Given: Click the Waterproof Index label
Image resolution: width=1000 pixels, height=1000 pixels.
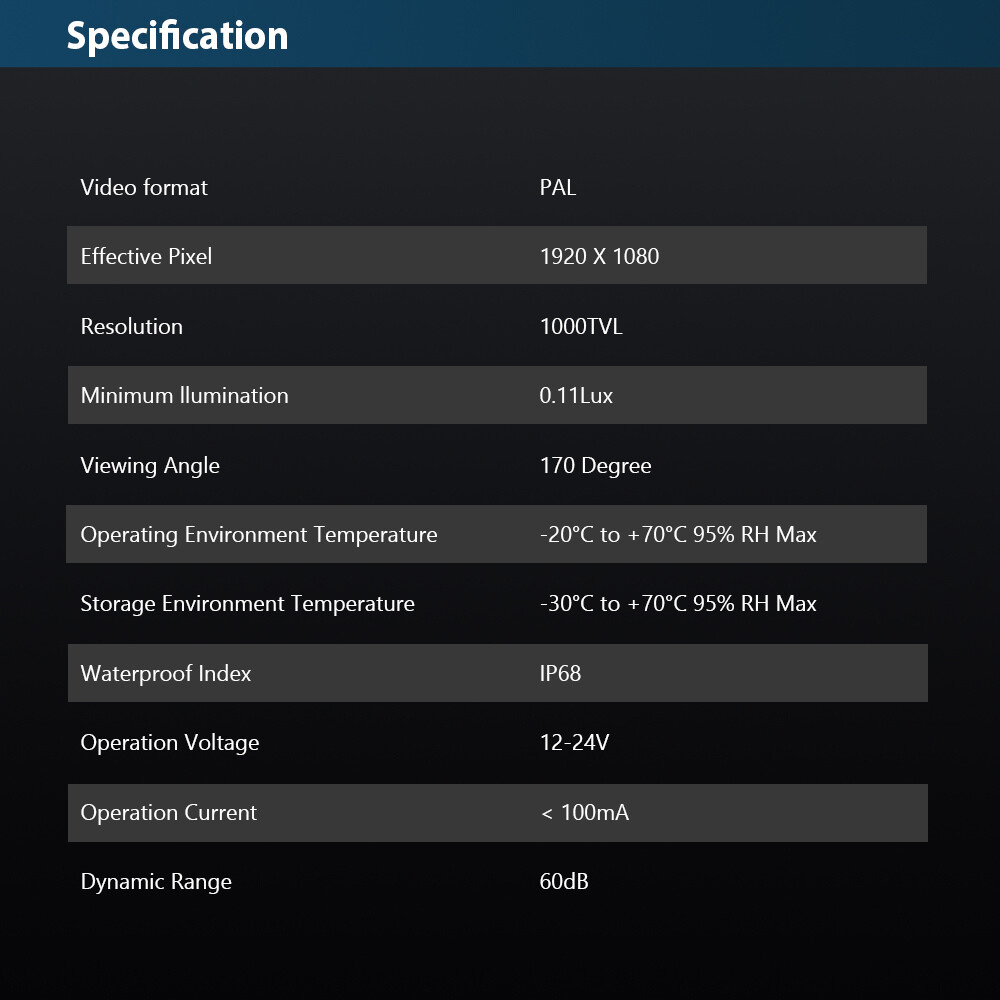Looking at the screenshot, I should 166,673.
